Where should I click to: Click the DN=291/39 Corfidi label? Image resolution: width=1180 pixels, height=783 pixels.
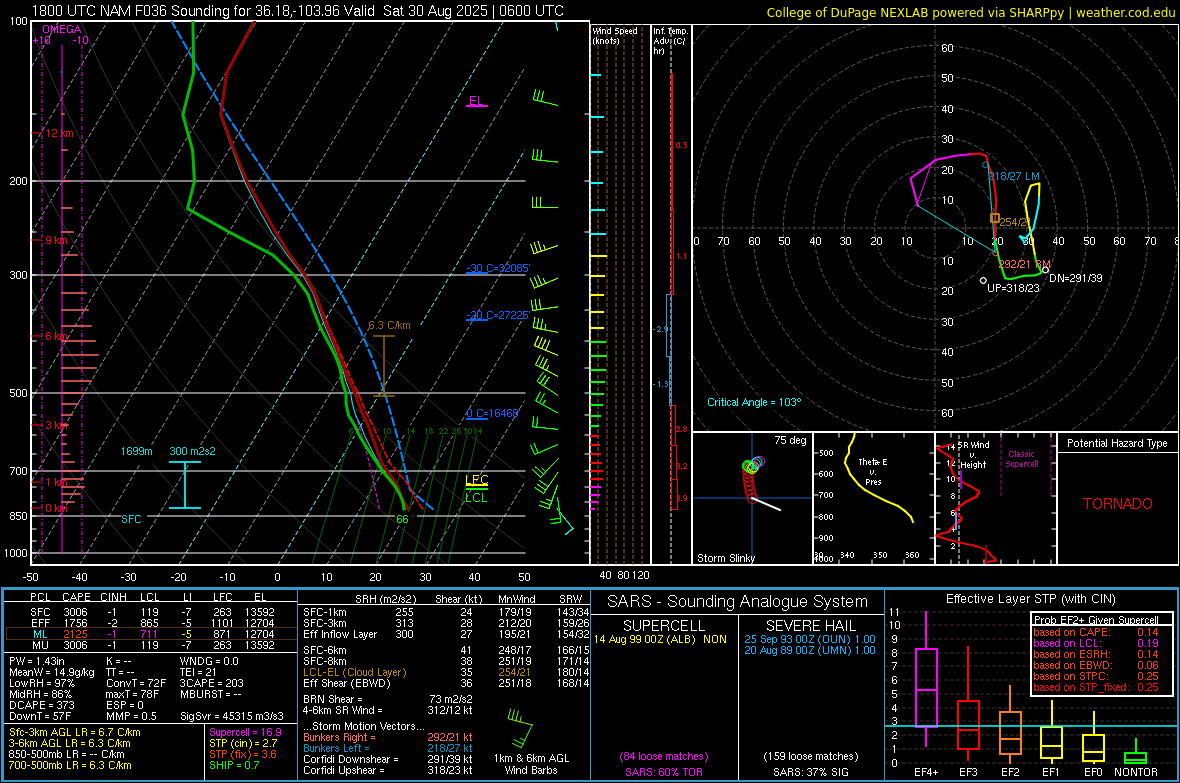click(1075, 278)
